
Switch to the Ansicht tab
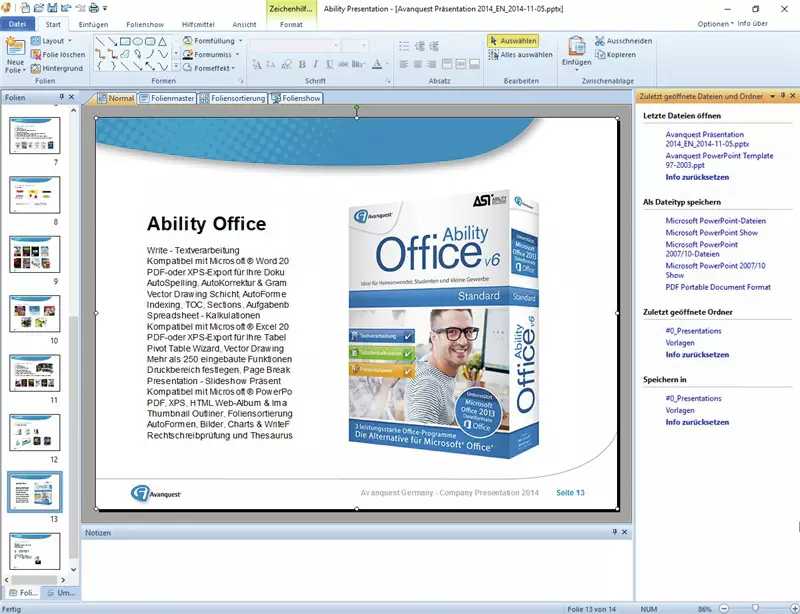click(243, 23)
